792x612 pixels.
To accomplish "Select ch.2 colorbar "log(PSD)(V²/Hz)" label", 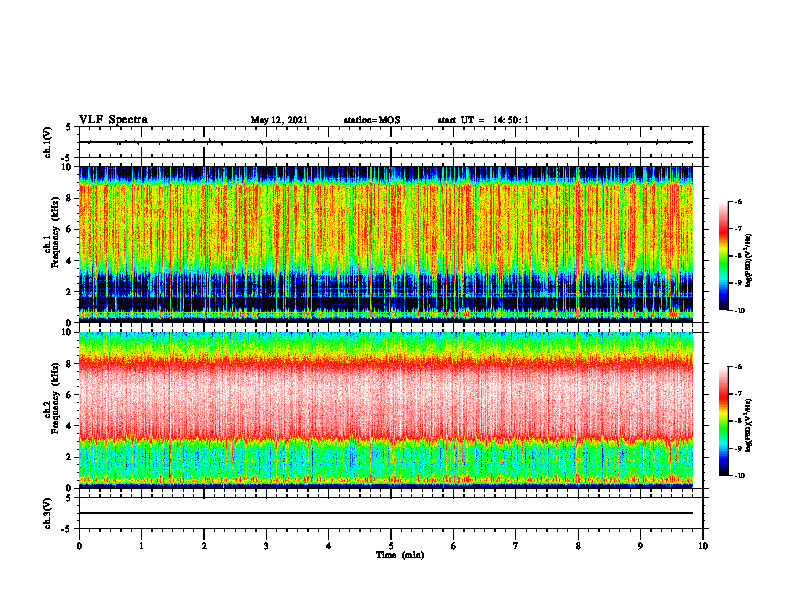I will pos(749,426).
